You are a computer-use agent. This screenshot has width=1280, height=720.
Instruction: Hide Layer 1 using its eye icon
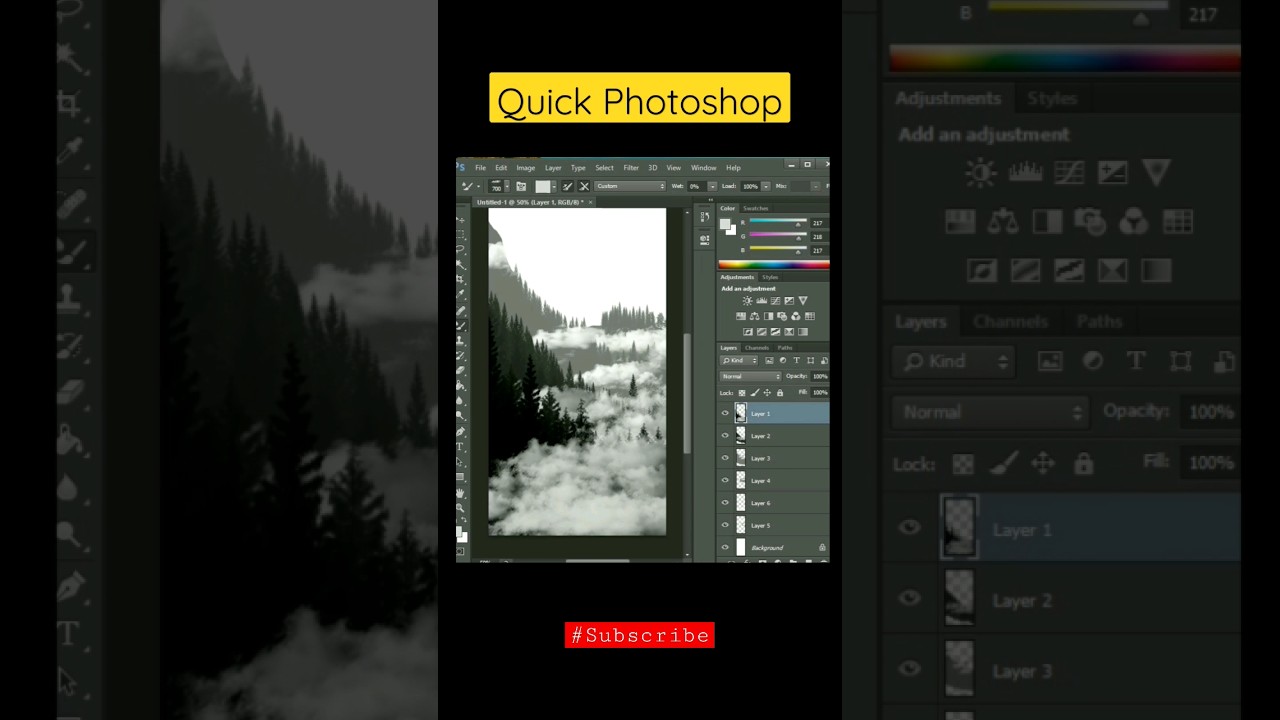click(725, 413)
